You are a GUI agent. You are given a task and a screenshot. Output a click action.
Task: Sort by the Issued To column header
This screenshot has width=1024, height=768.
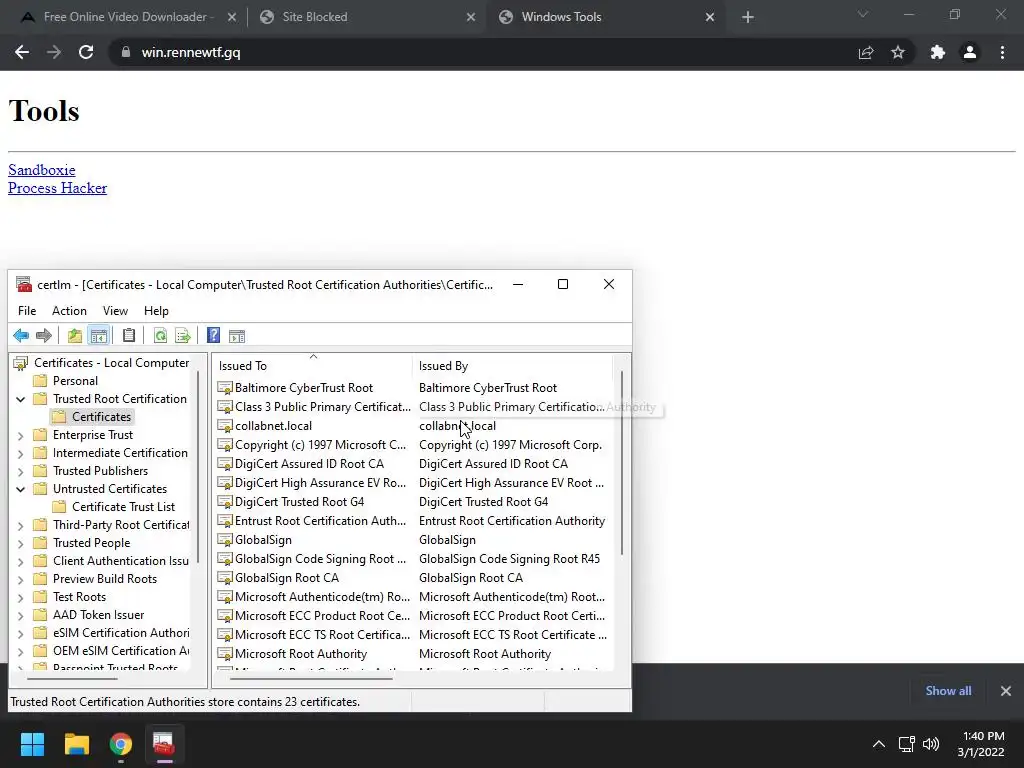coord(313,366)
